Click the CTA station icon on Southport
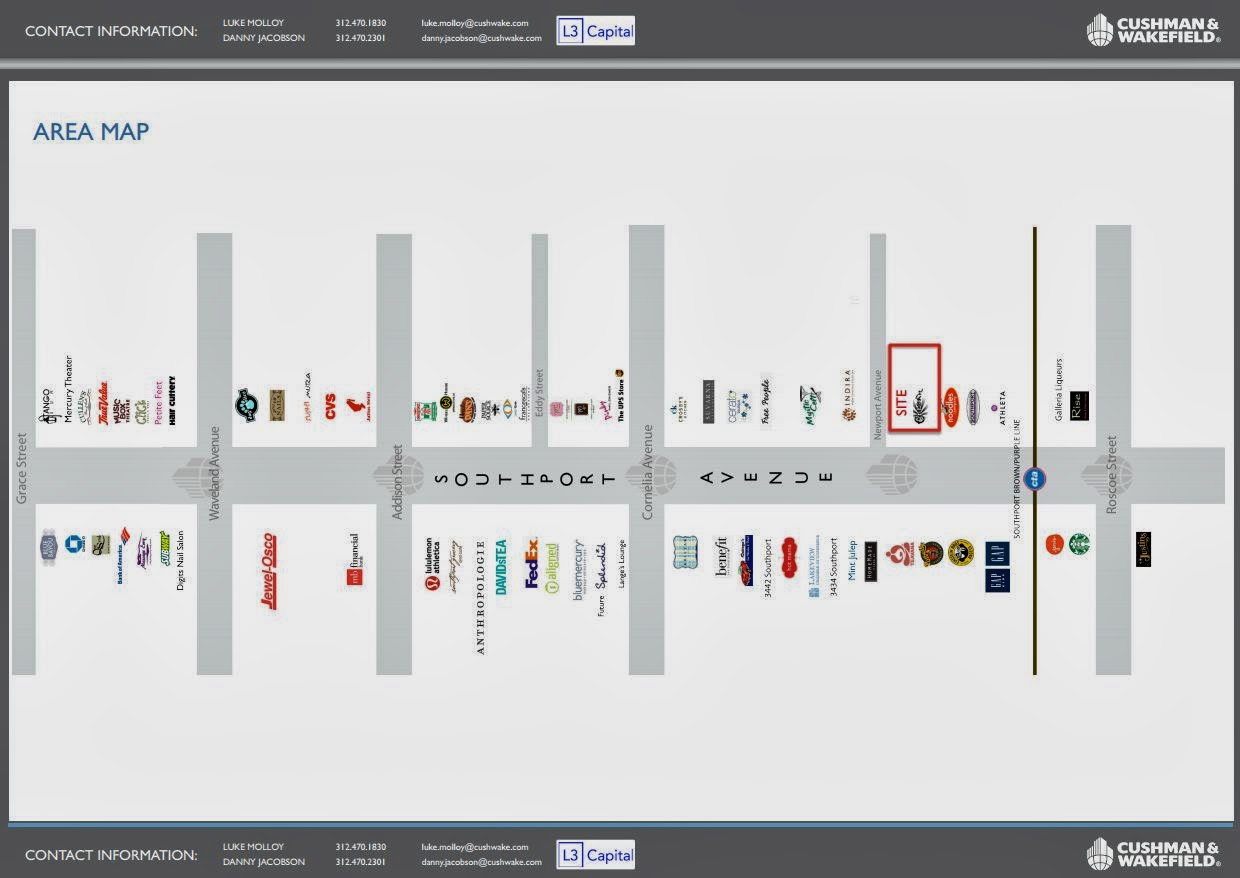Image resolution: width=1240 pixels, height=878 pixels. pyautogui.click(x=1036, y=479)
